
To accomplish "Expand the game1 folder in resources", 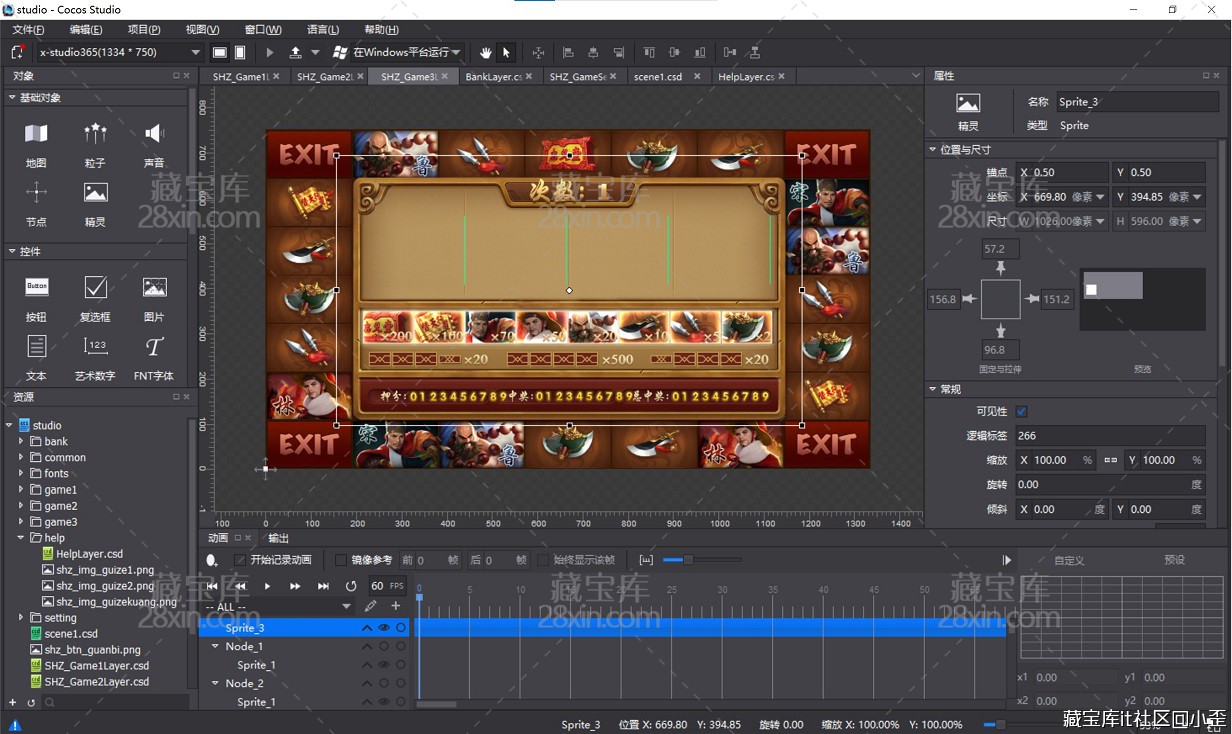I will [x=21, y=490].
